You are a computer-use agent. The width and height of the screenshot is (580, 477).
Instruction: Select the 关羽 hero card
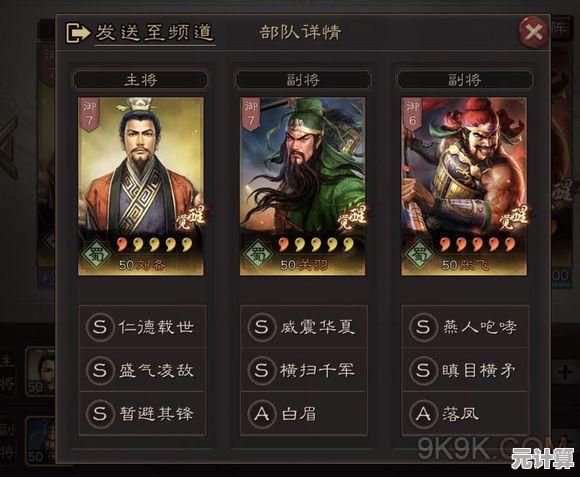tap(303, 186)
